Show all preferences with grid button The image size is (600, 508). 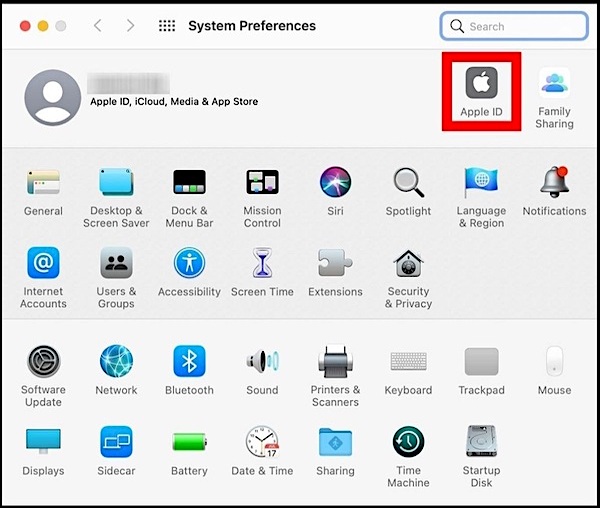coord(167,26)
